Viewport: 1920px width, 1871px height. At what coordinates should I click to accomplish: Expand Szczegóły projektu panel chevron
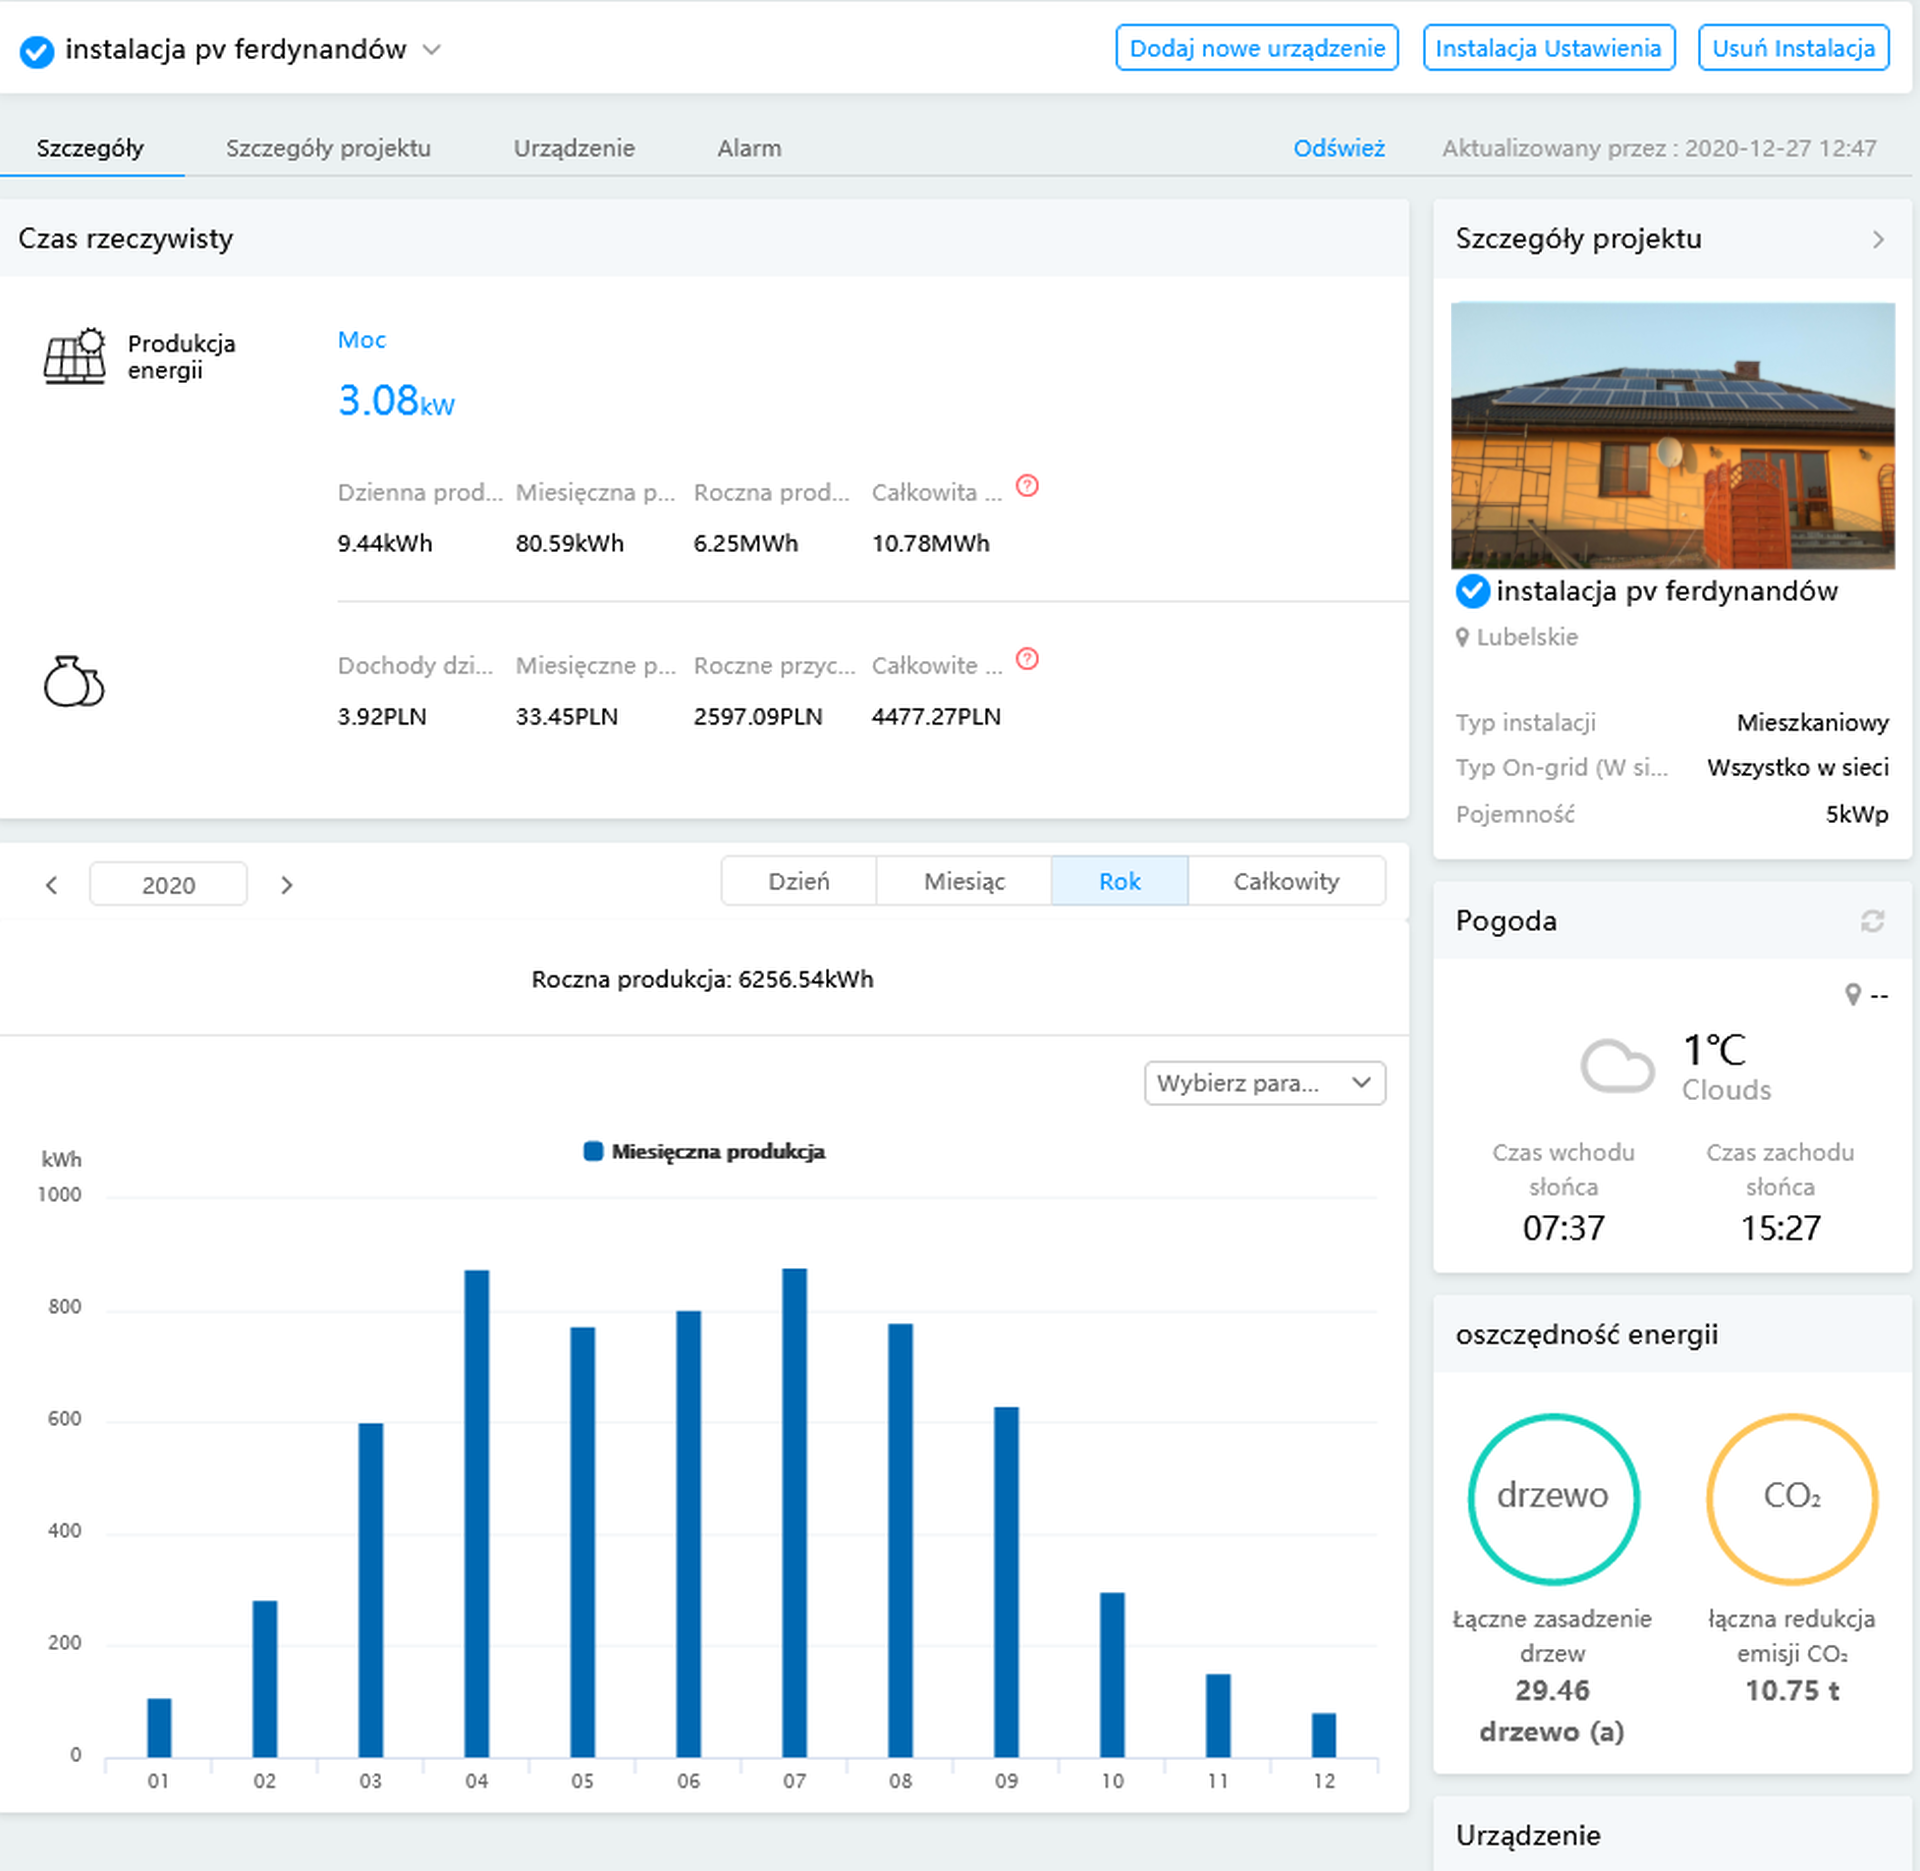[1877, 239]
